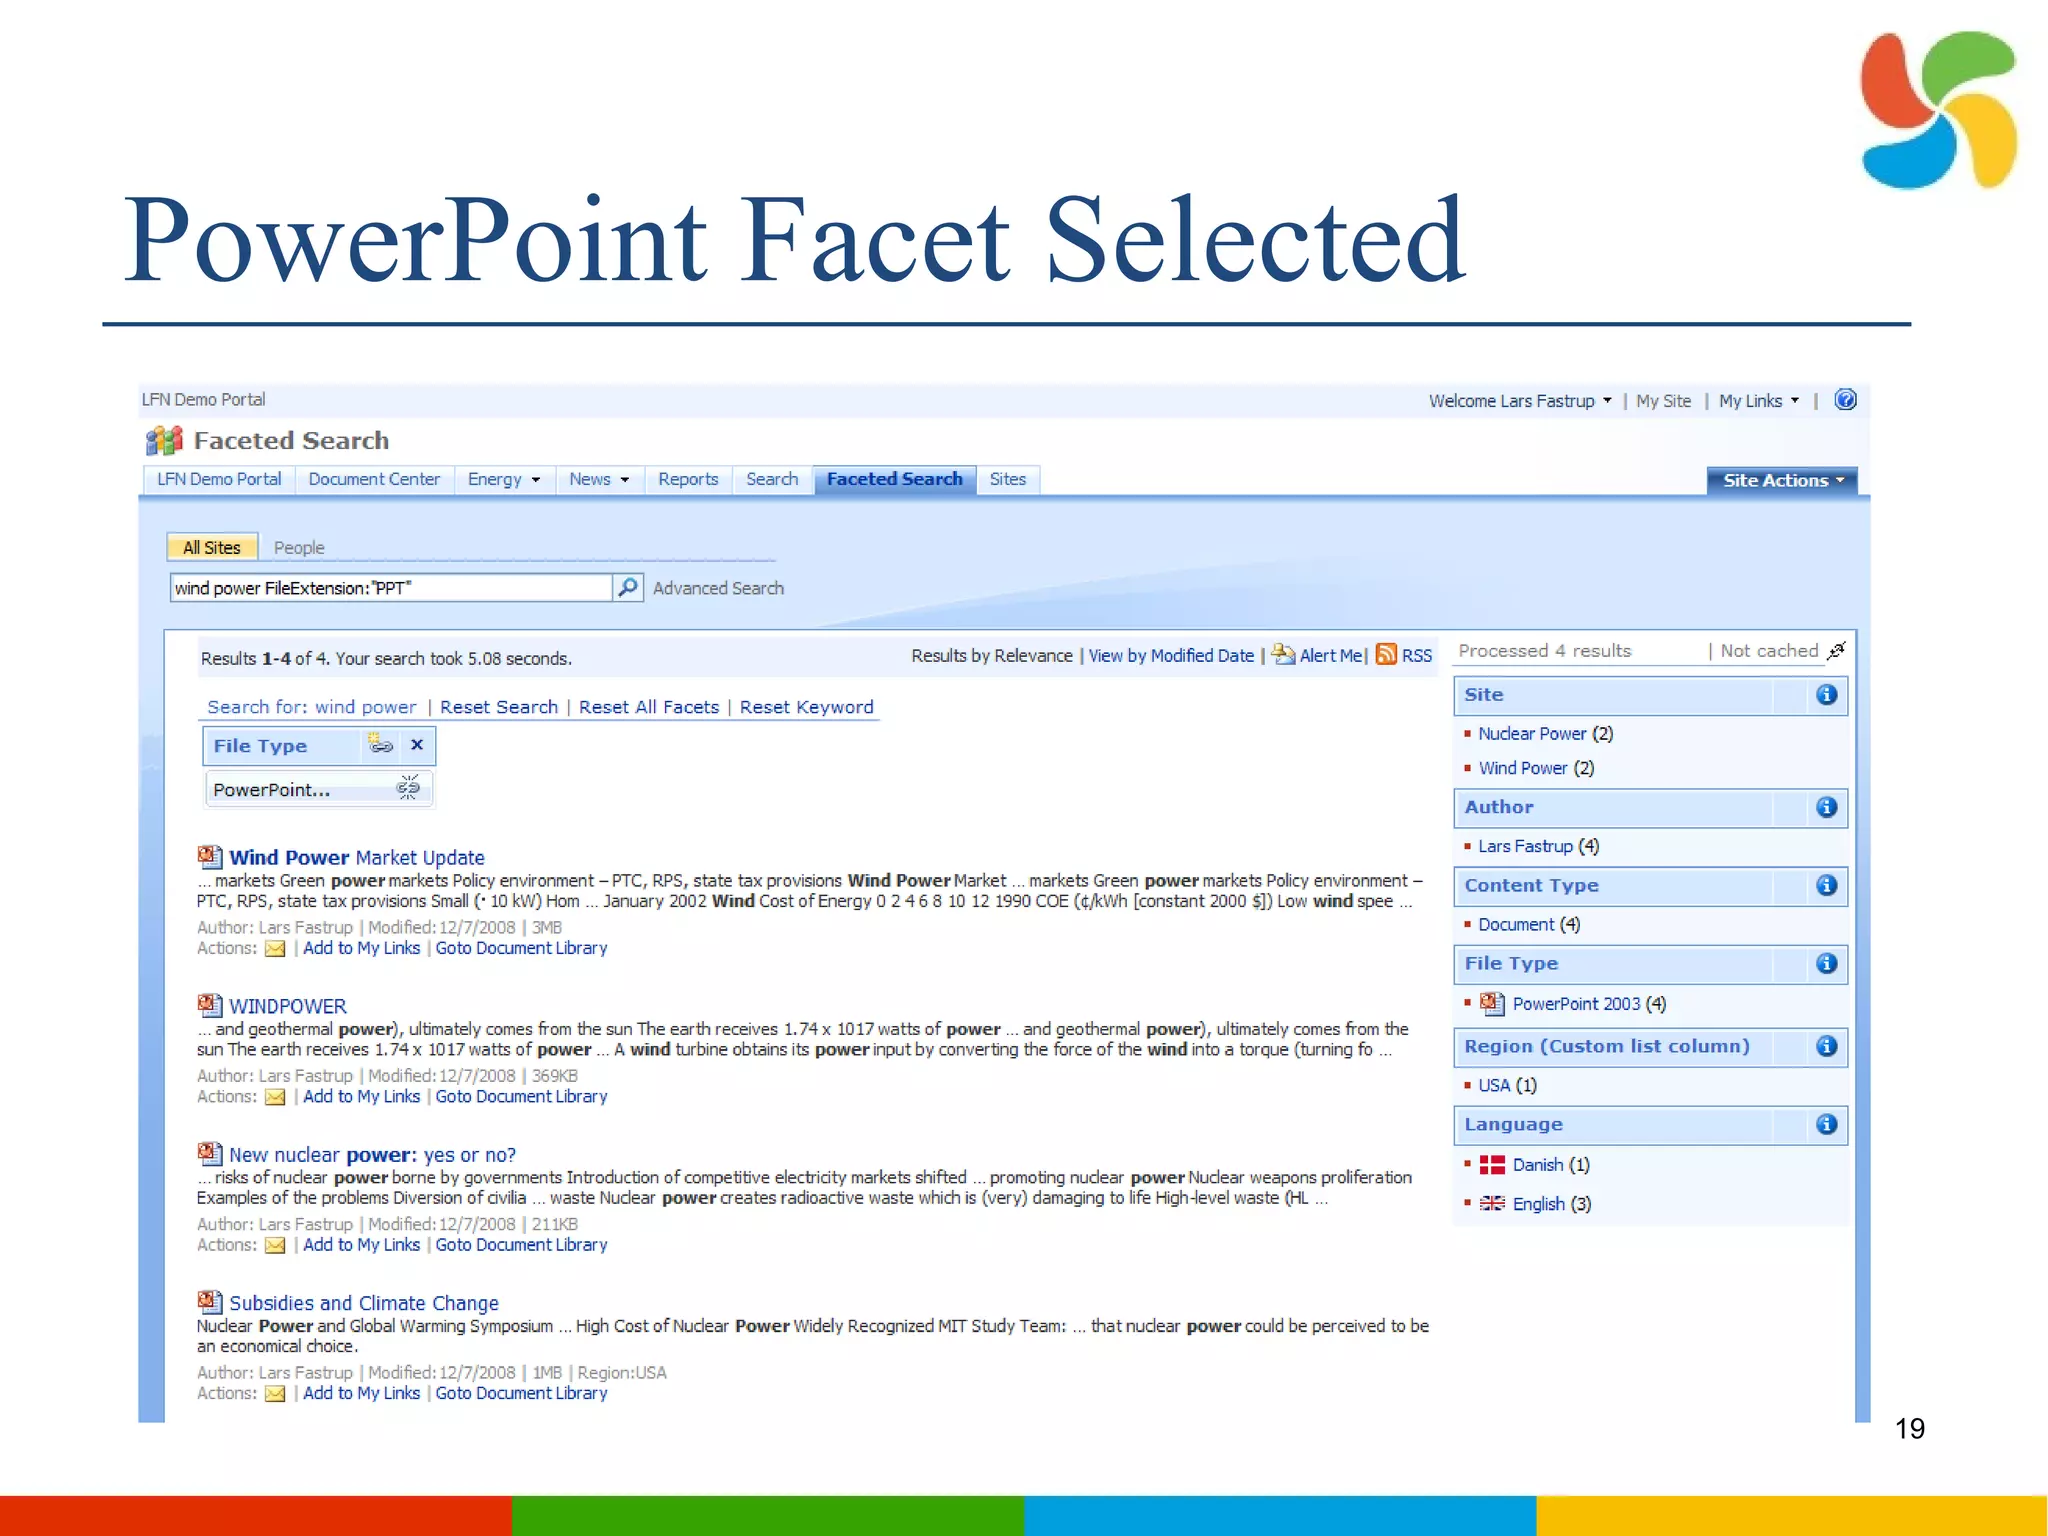
Task: Open New nuclear power: yes or no? result
Action: (x=373, y=1154)
